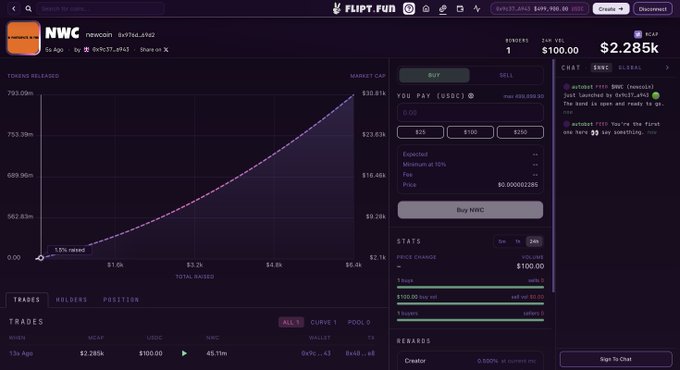Switch chat to the $NWC tab
Screen dimensions: 680x370
coord(601,67)
